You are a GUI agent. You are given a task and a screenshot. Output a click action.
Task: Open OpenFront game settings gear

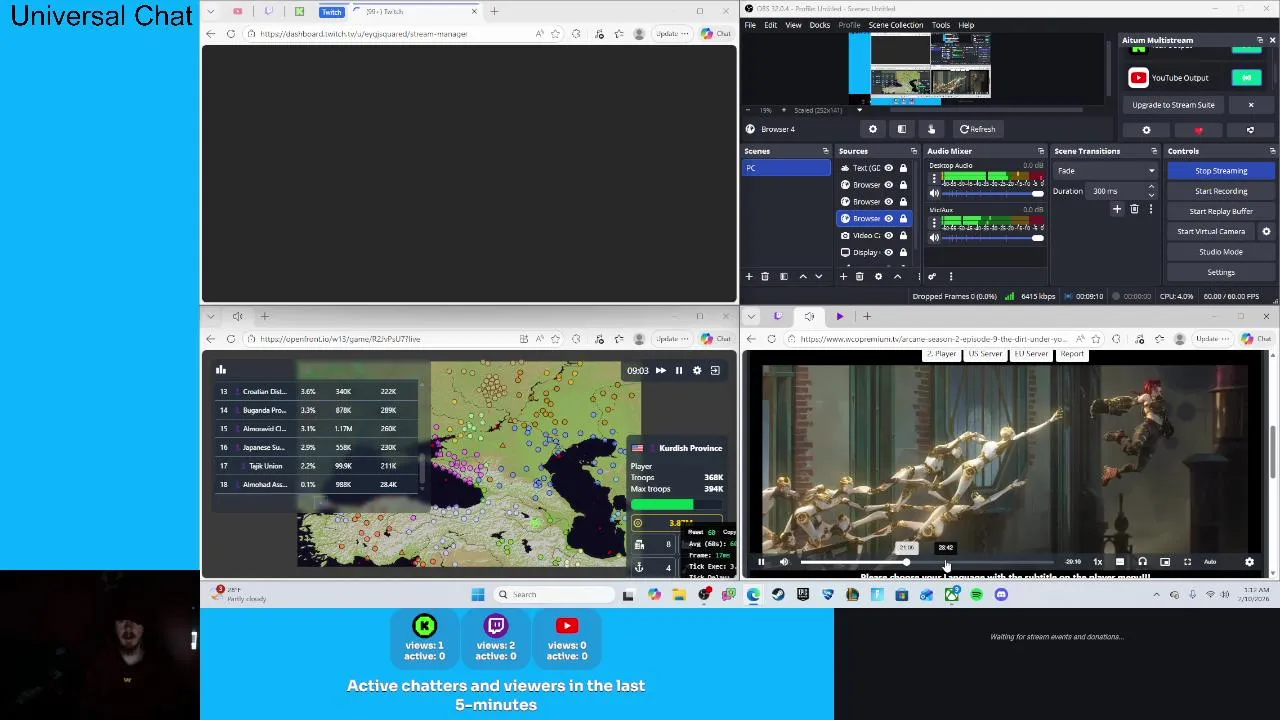point(697,371)
